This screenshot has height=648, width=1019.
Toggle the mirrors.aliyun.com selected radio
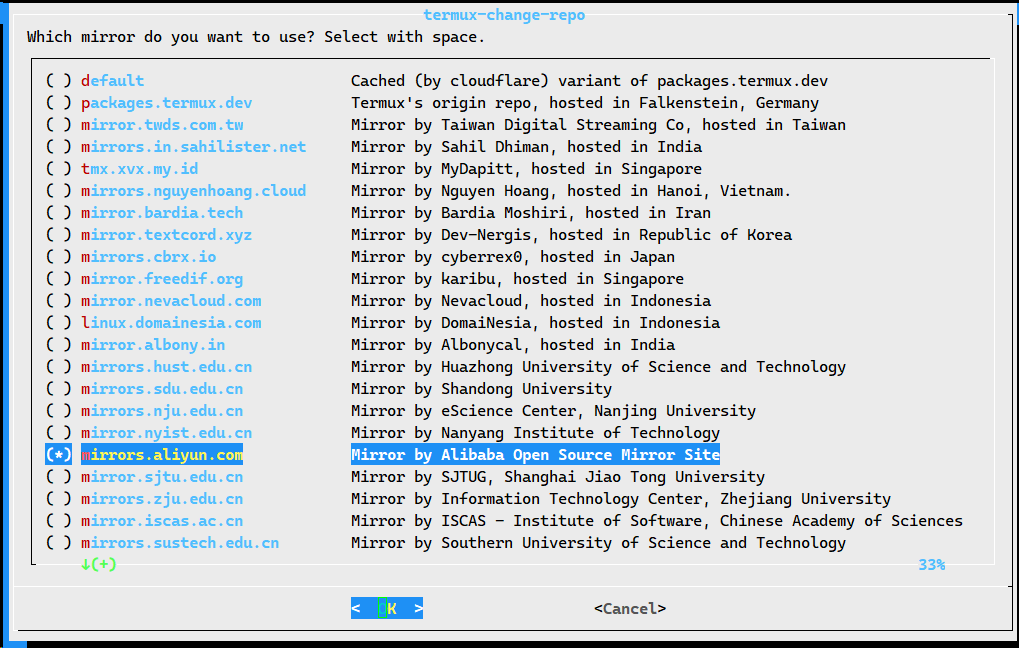[59, 455]
